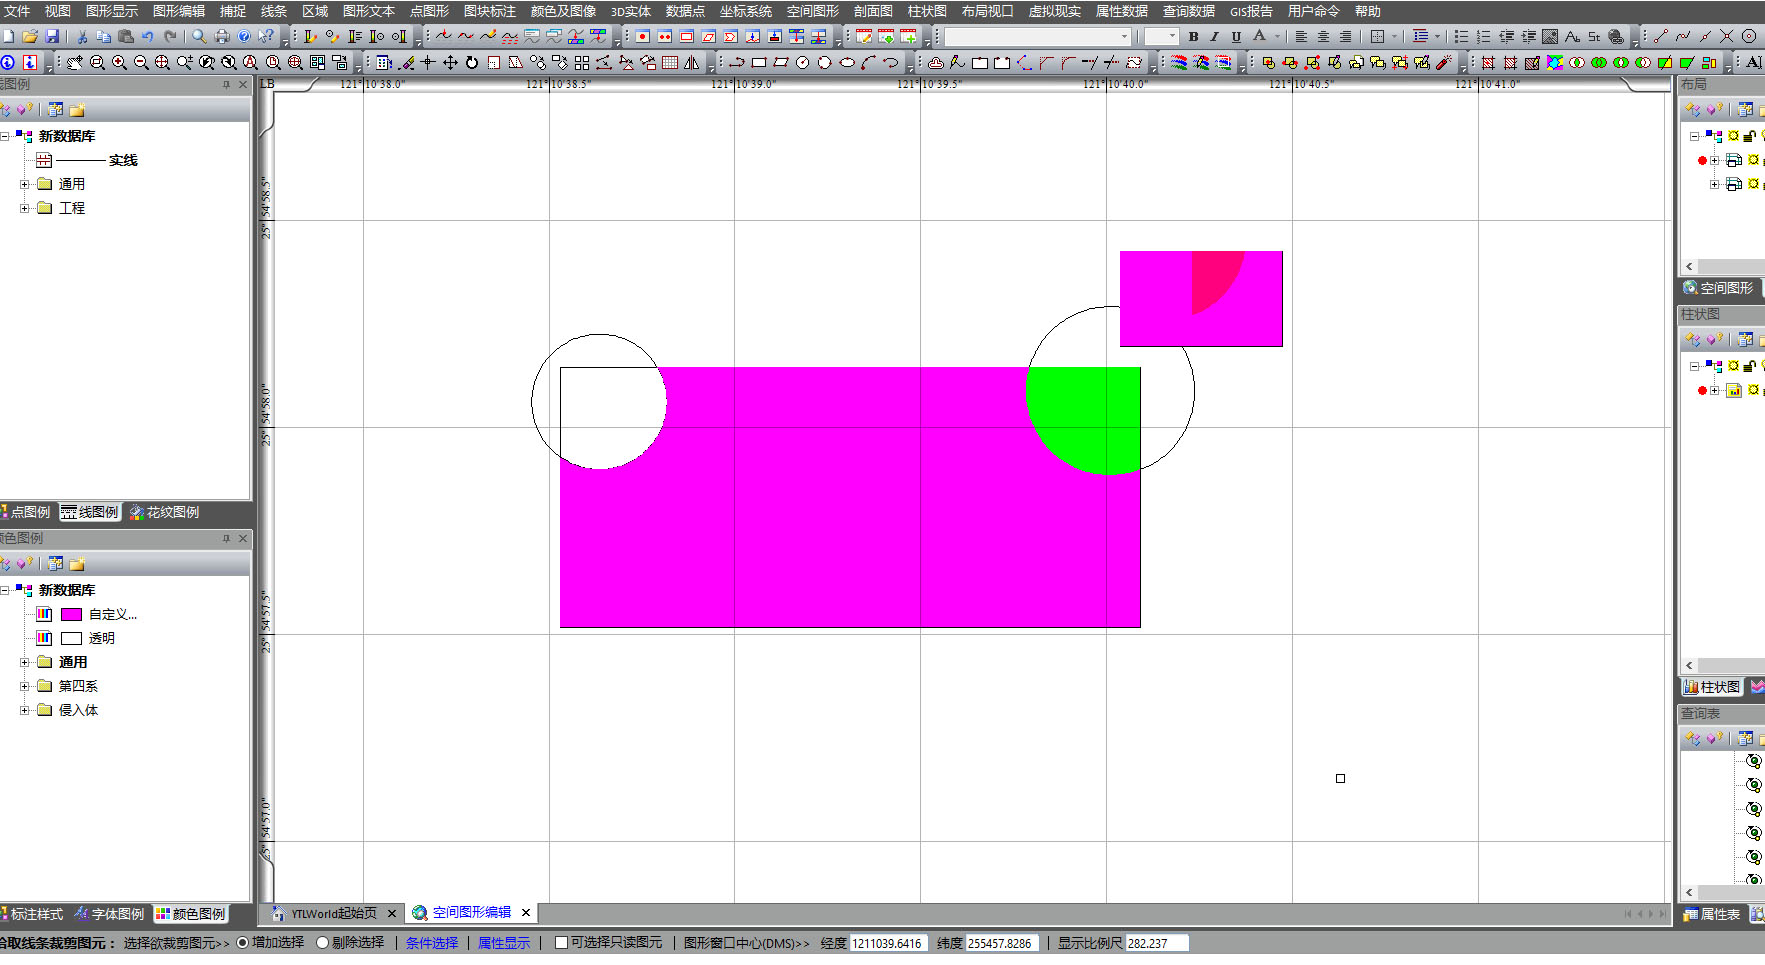The width and height of the screenshot is (1765, 965).
Task: Click the bulleted list icon
Action: [x=1461, y=36]
